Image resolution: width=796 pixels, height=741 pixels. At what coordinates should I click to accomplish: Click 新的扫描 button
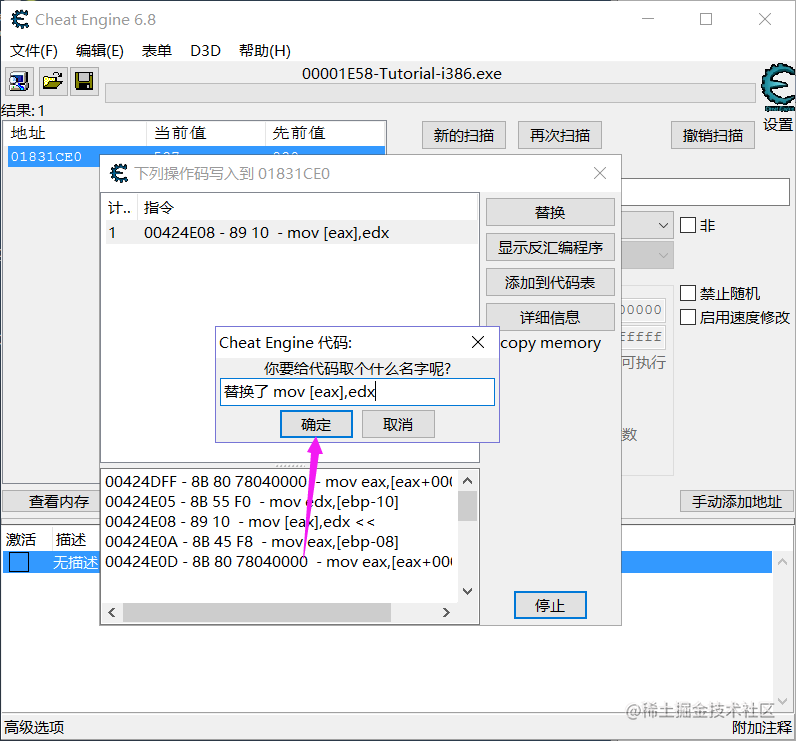coord(463,135)
